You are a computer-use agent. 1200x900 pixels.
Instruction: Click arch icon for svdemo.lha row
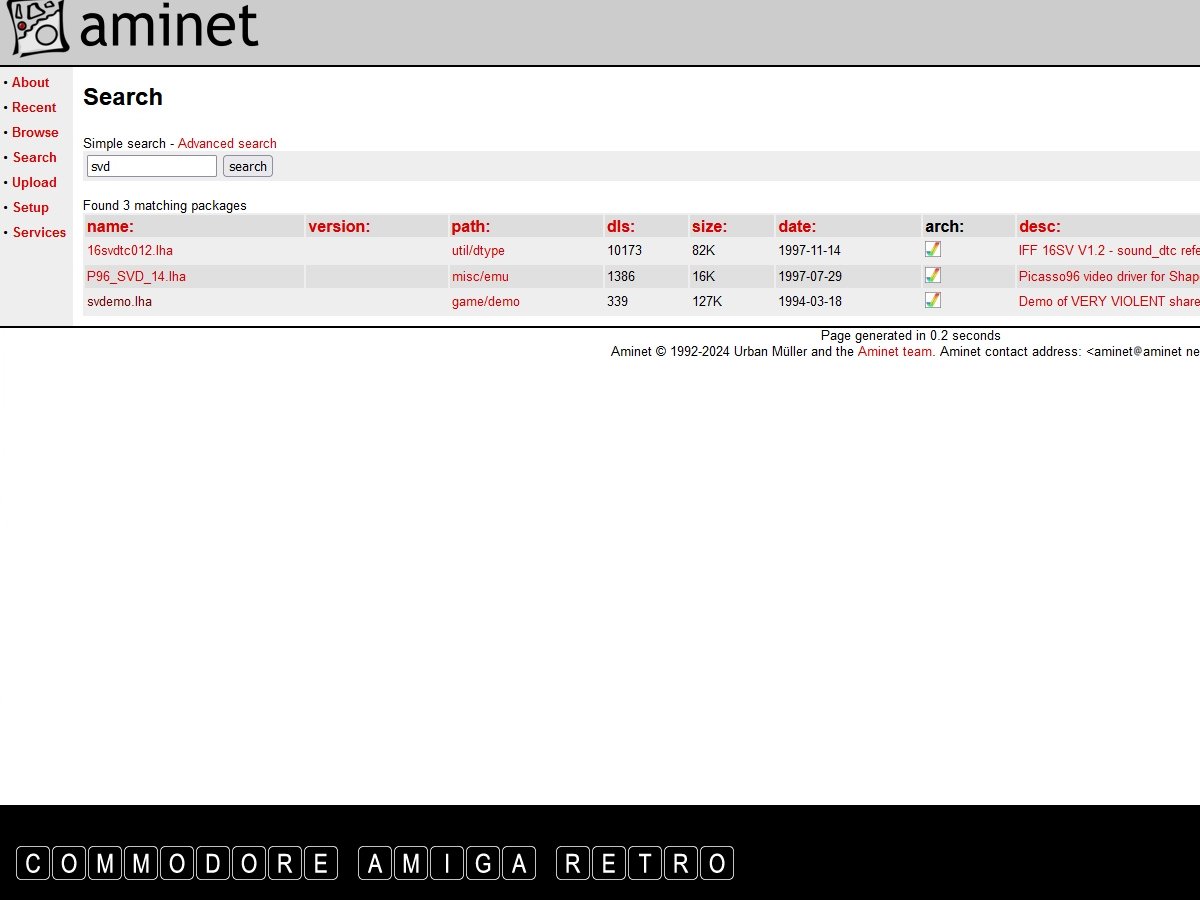click(x=933, y=300)
